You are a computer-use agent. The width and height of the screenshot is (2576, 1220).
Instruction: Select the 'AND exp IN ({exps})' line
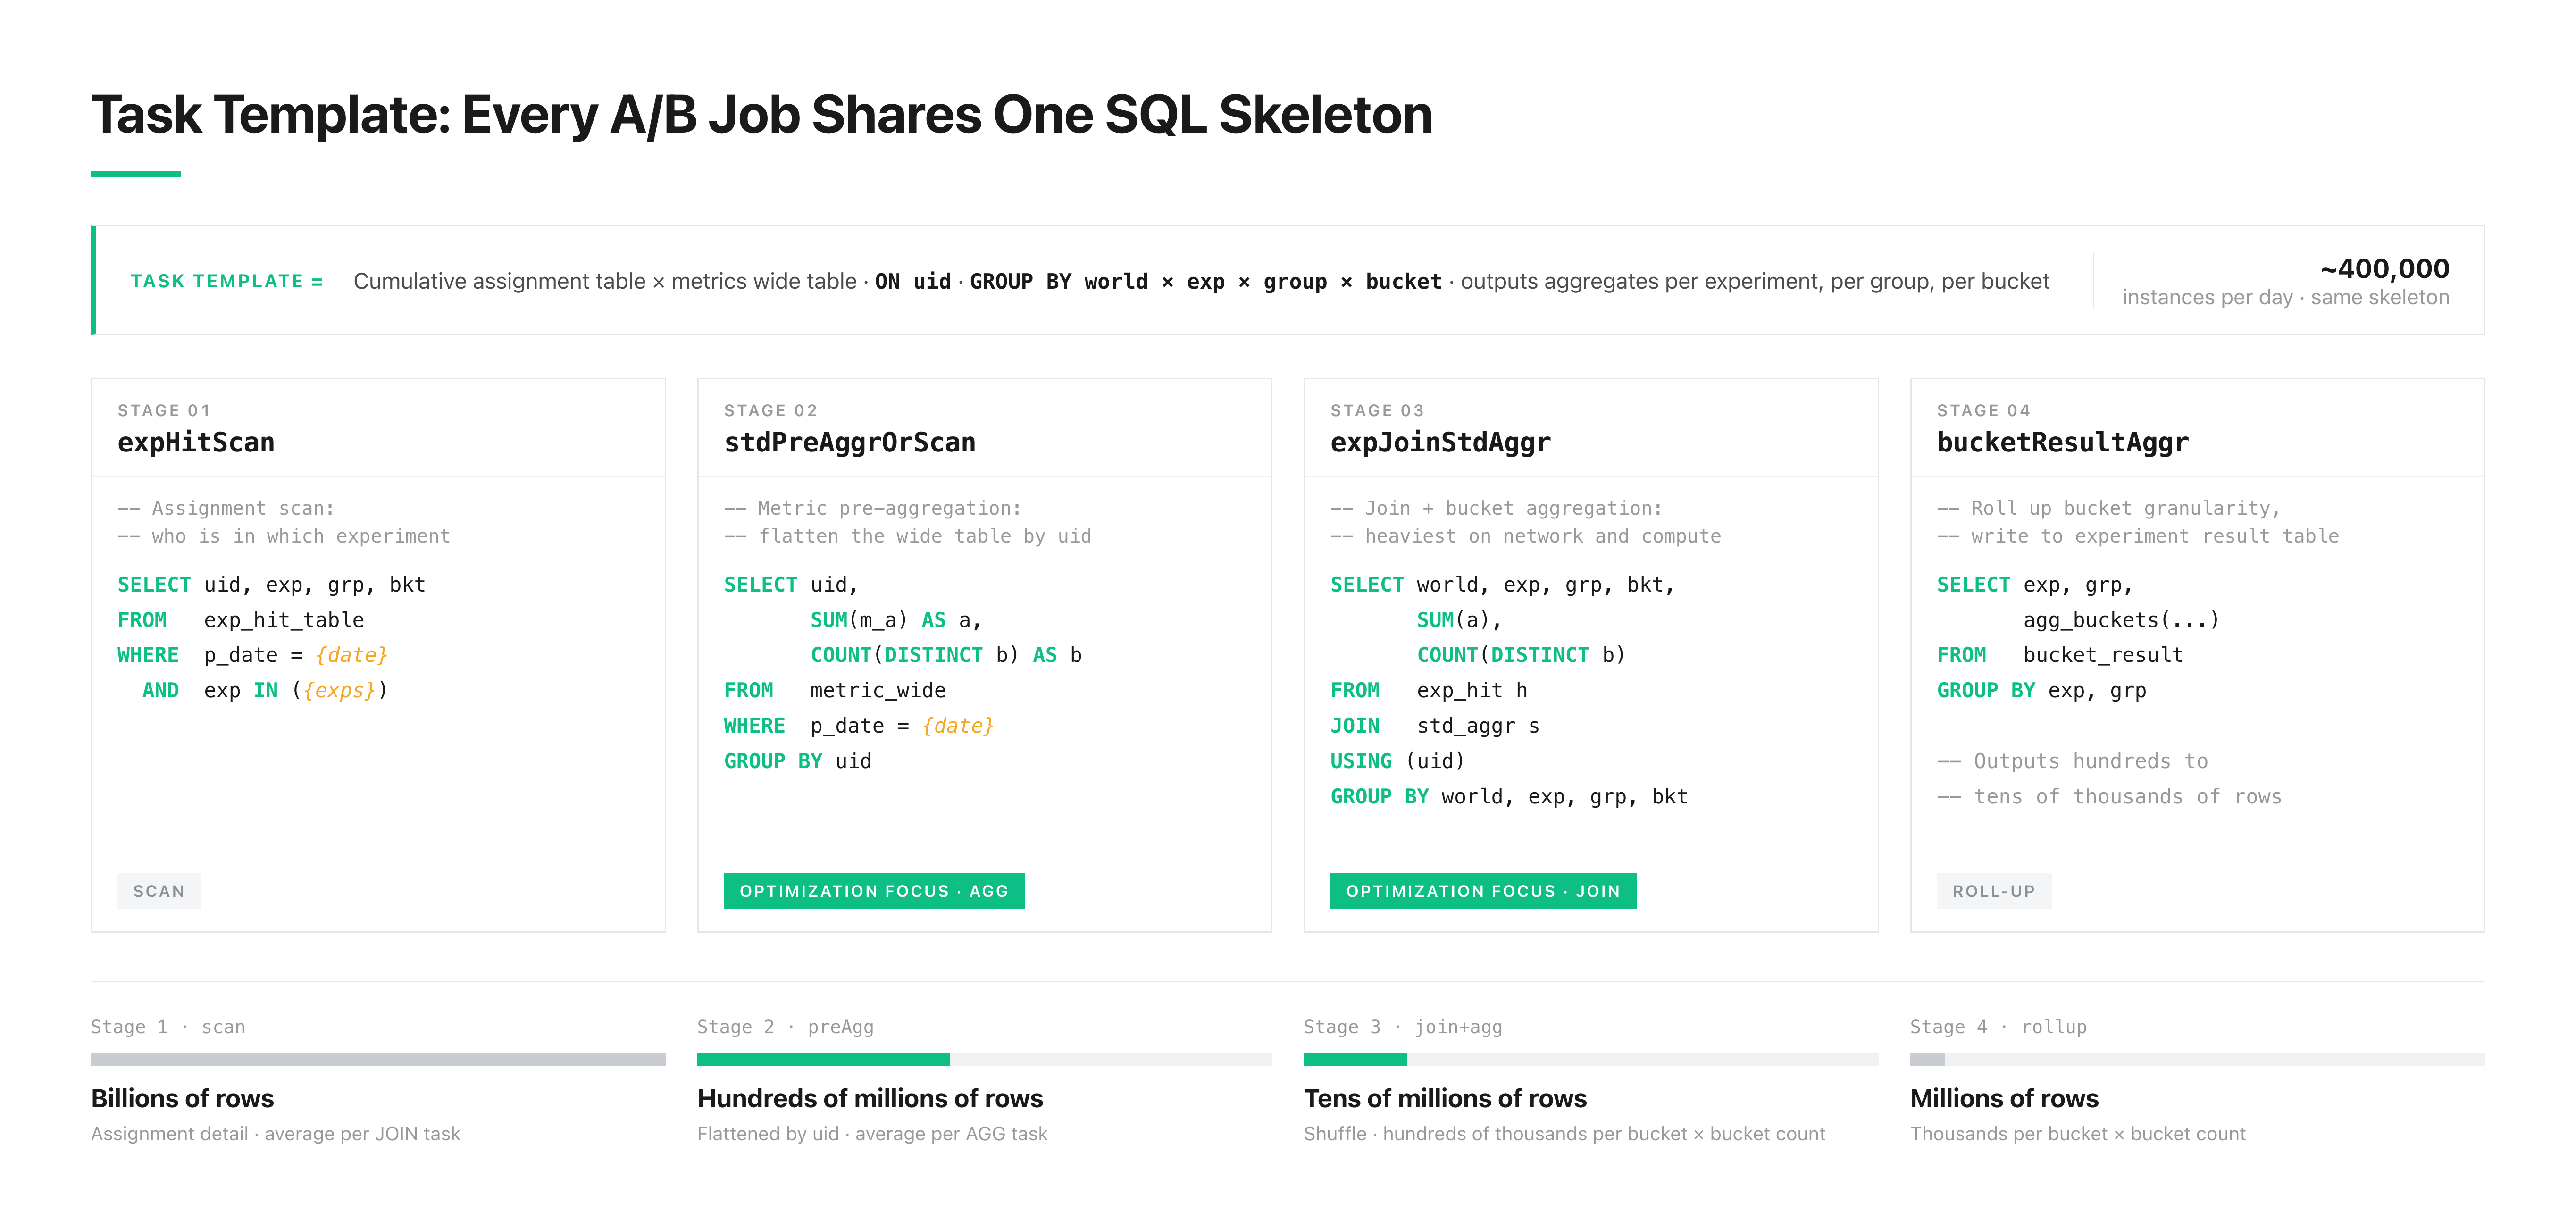click(264, 690)
